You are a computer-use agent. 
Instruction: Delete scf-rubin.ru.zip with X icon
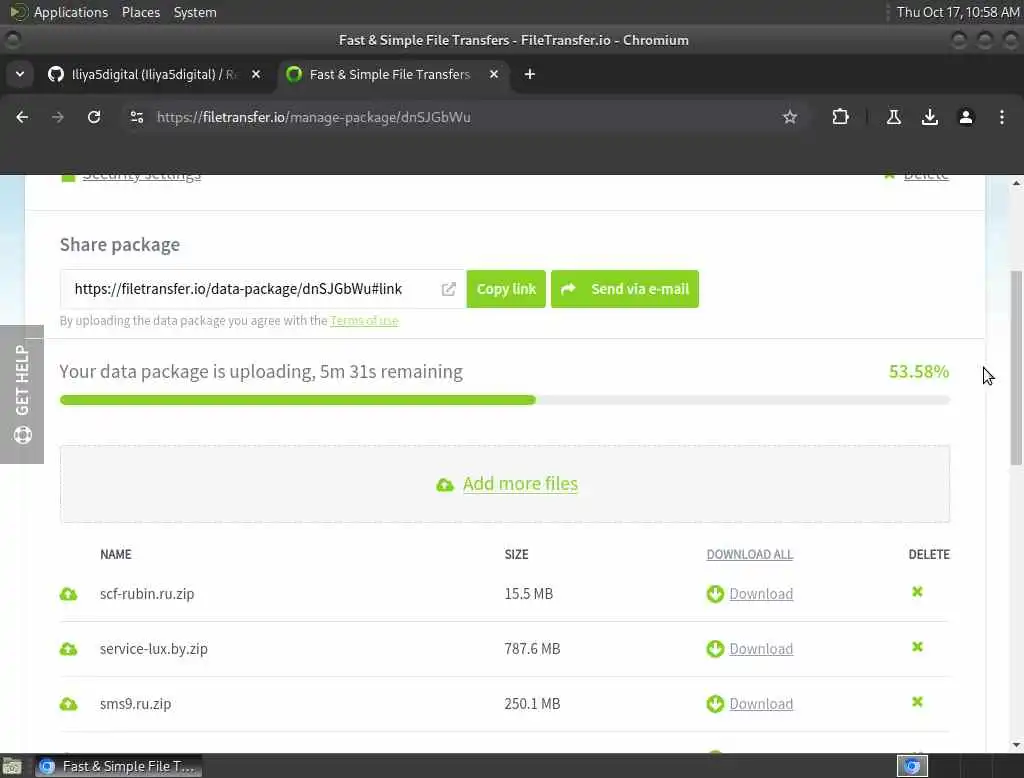coord(917,592)
